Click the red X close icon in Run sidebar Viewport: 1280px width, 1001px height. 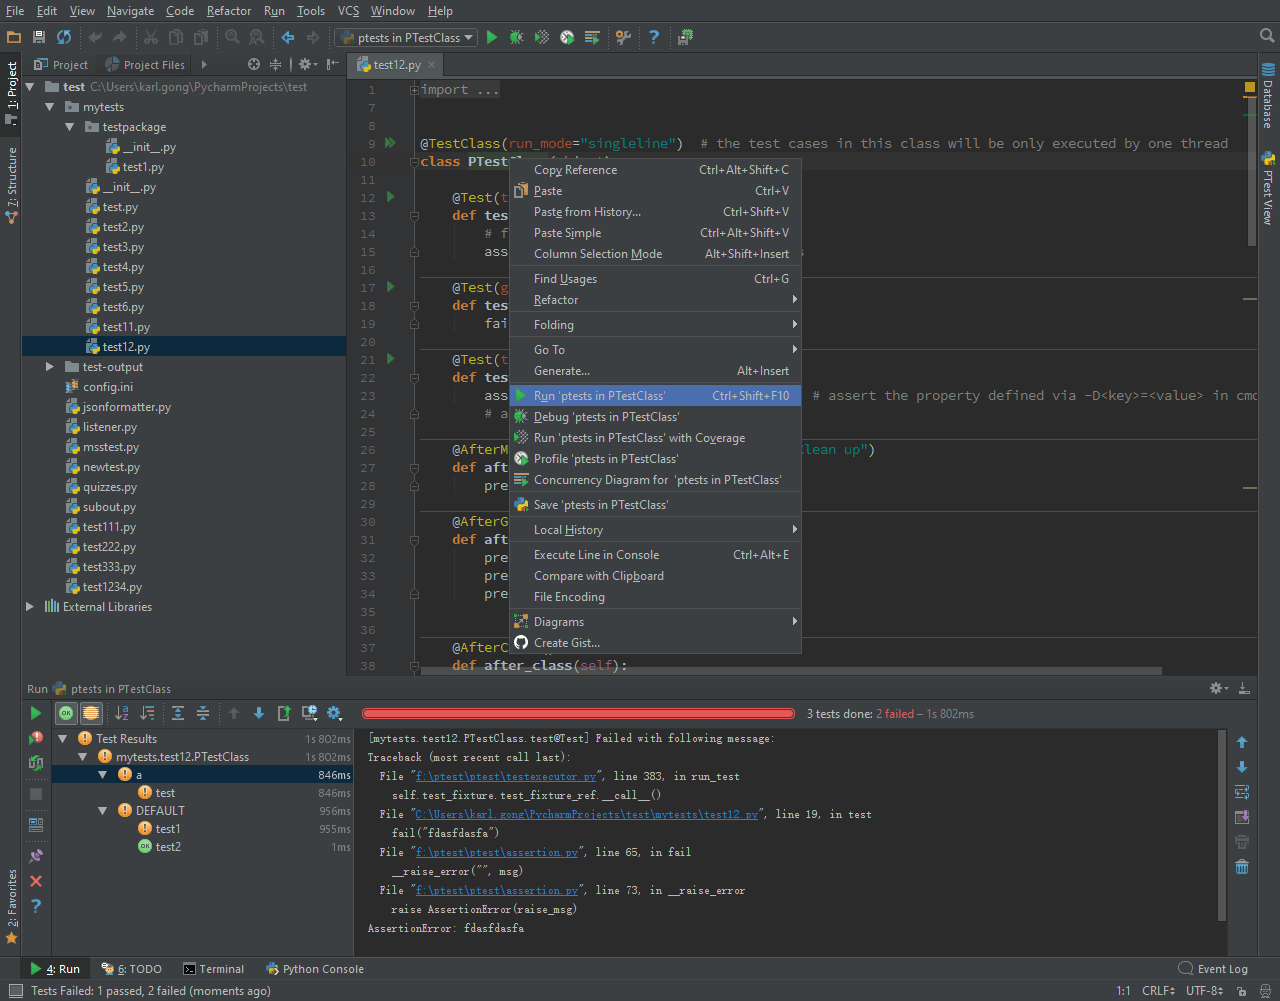point(36,881)
